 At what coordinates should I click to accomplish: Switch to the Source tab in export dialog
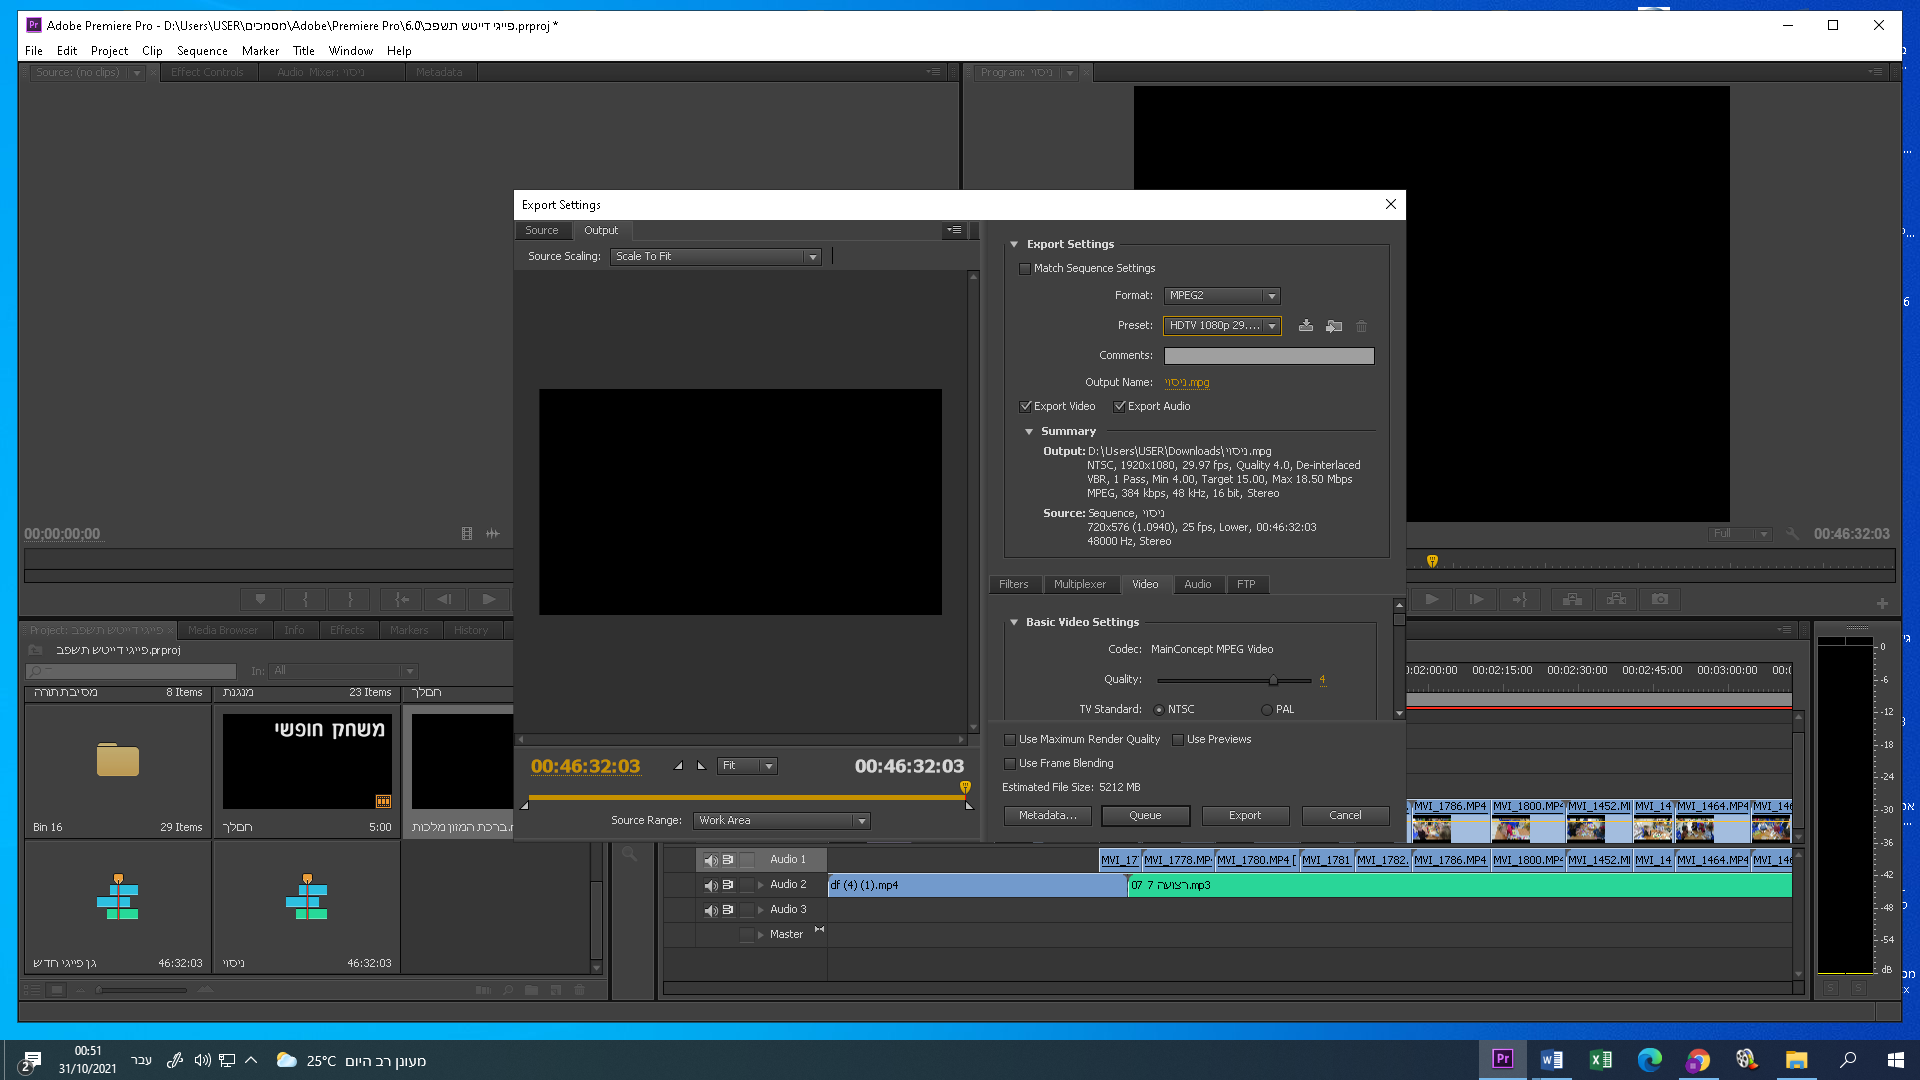542,231
